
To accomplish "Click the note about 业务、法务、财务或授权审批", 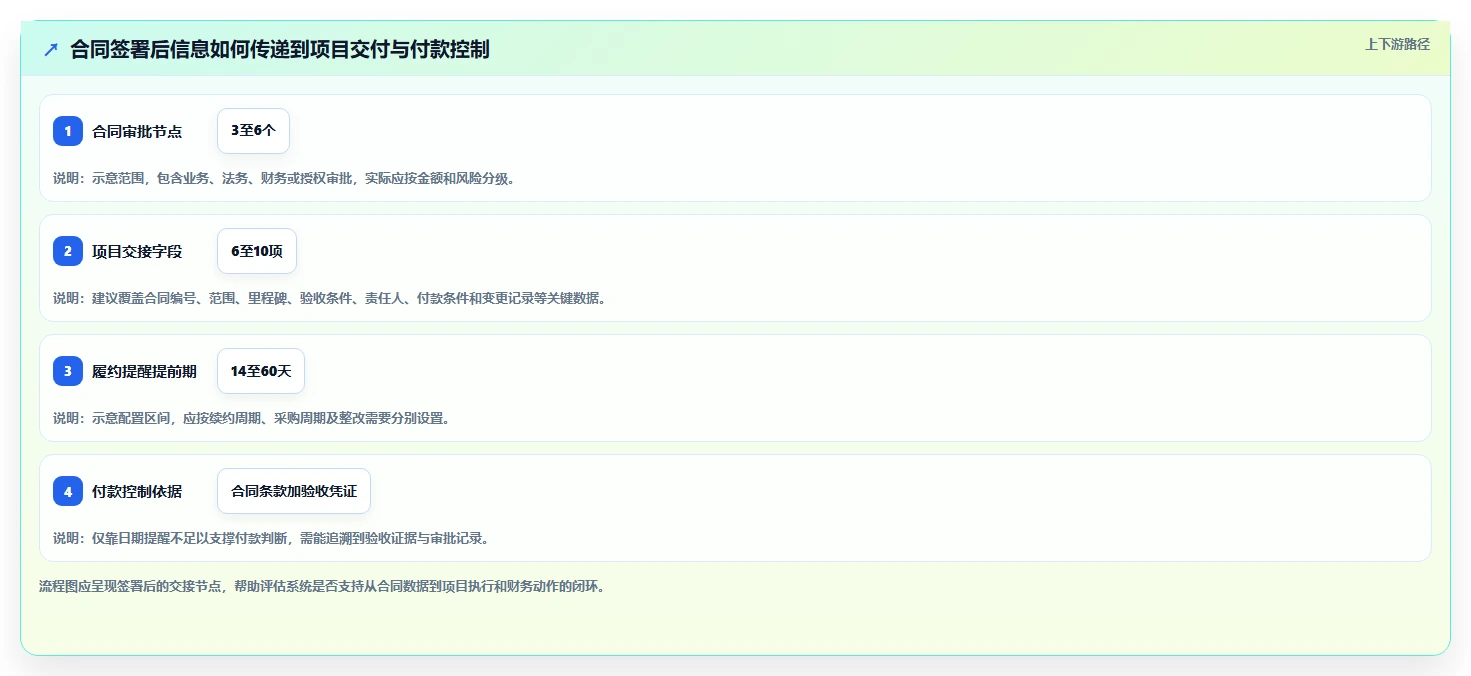I will (x=284, y=178).
